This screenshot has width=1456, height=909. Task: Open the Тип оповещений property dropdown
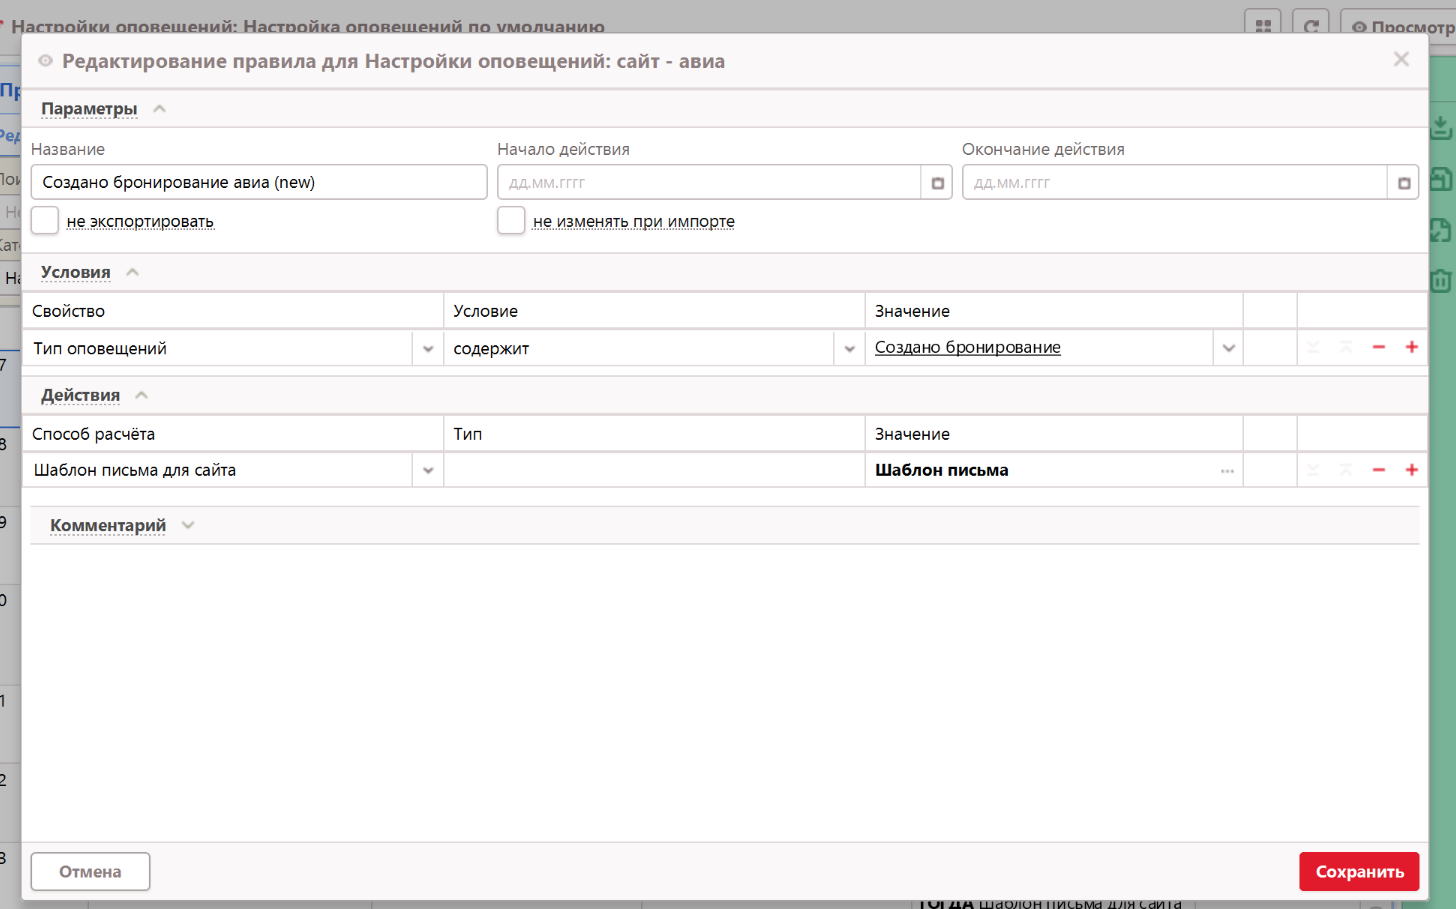click(x=428, y=349)
